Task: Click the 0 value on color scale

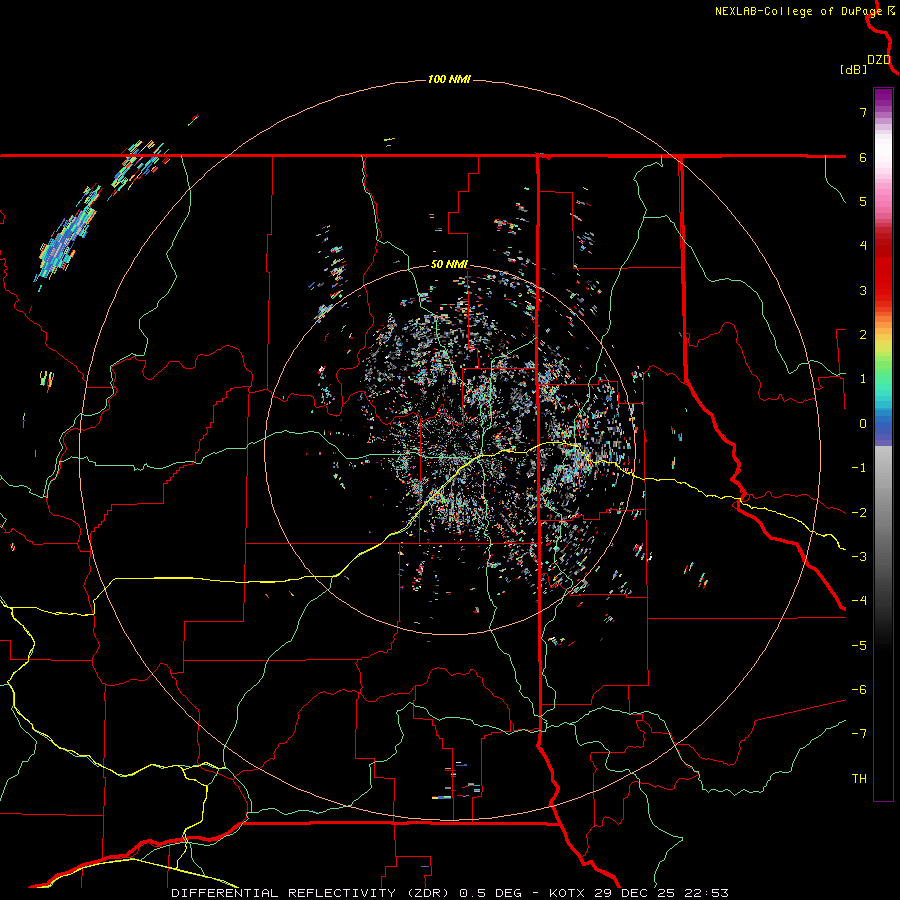Action: [x=863, y=424]
